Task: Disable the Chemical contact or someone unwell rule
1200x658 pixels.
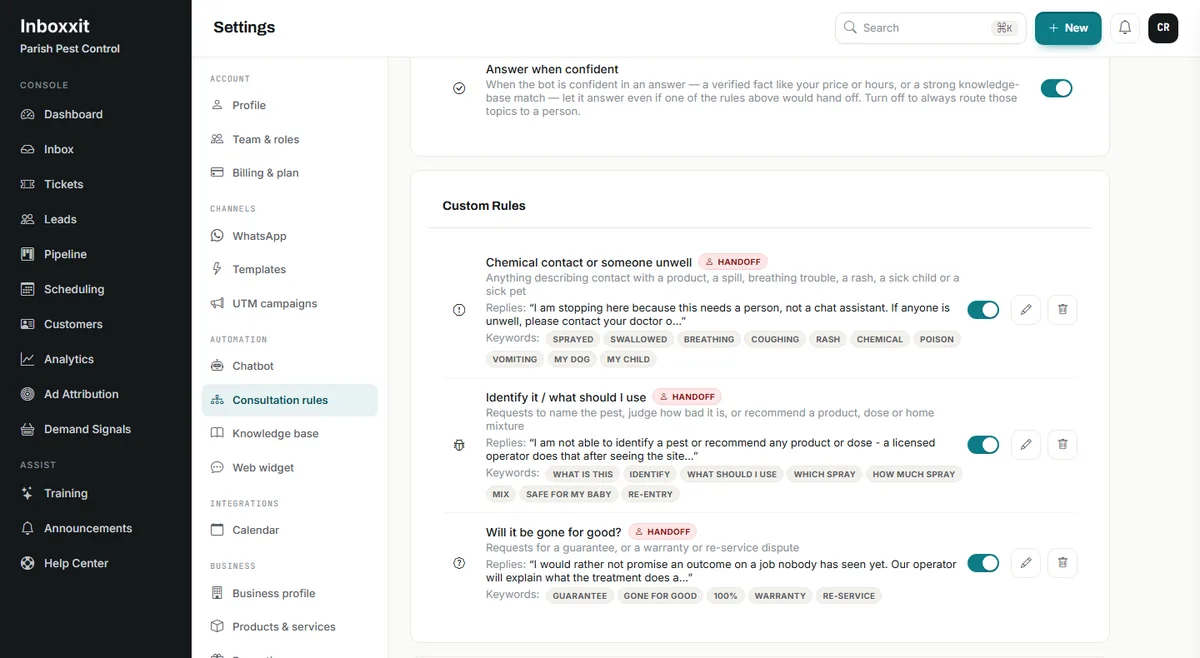Action: [983, 310]
